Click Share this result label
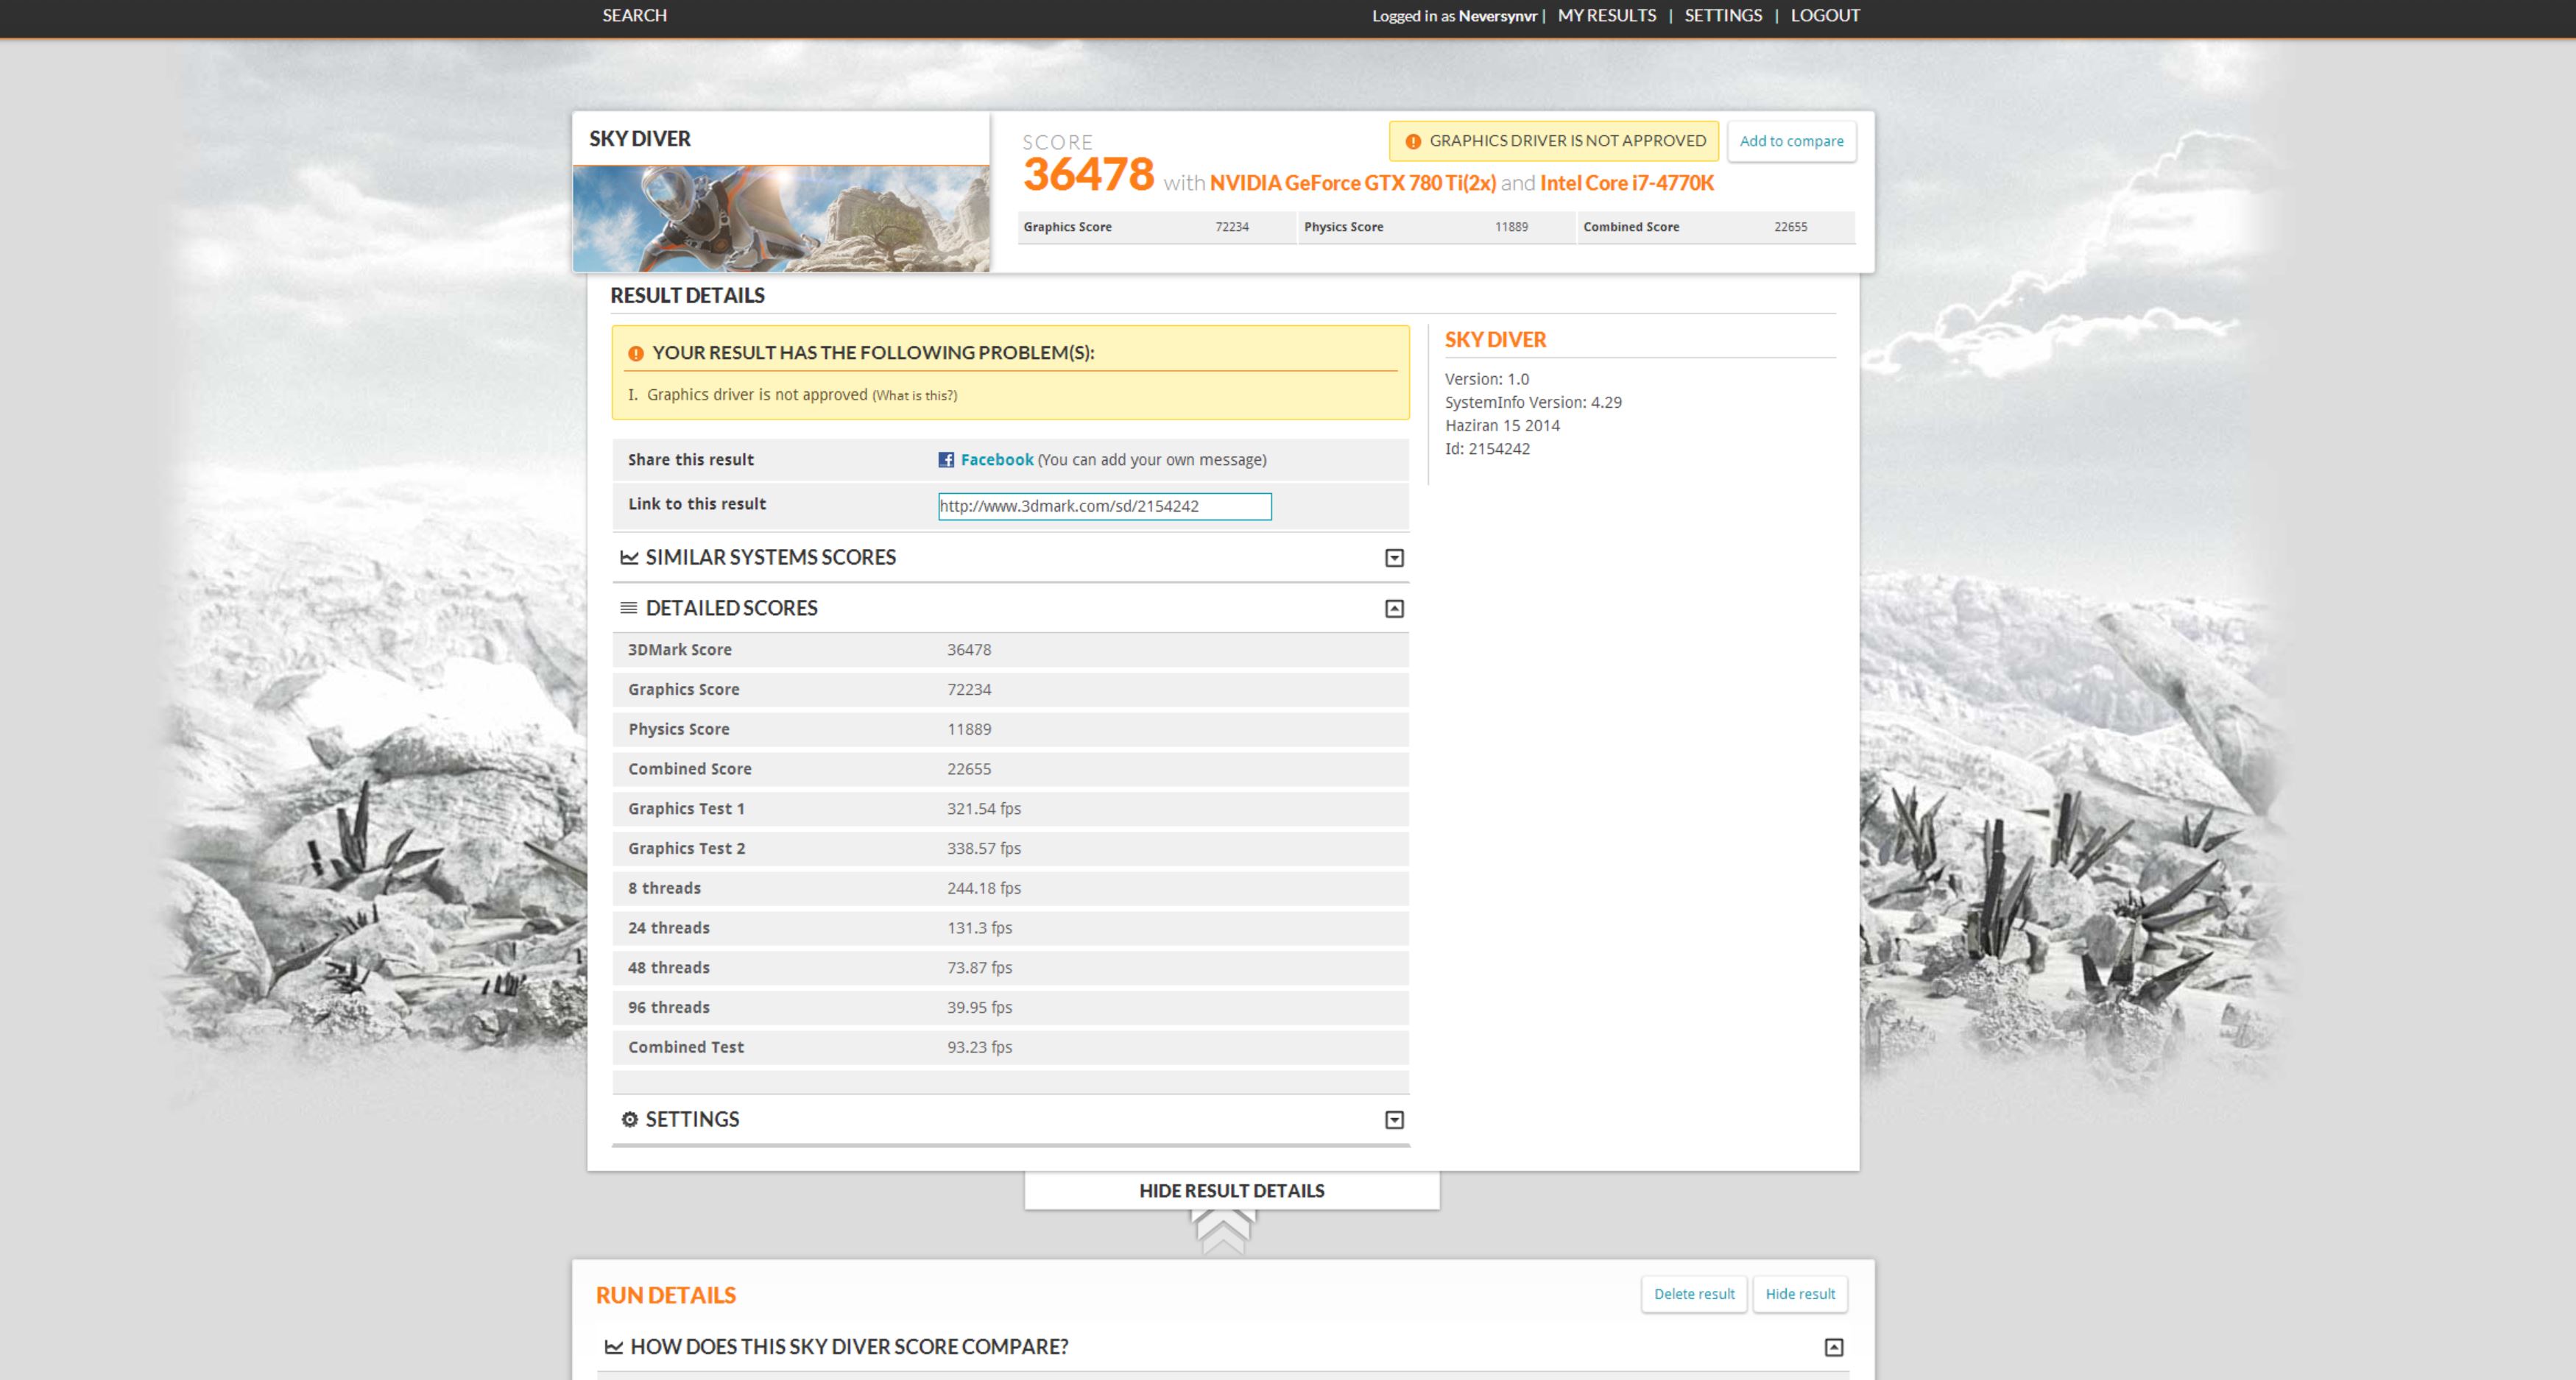 (690, 460)
